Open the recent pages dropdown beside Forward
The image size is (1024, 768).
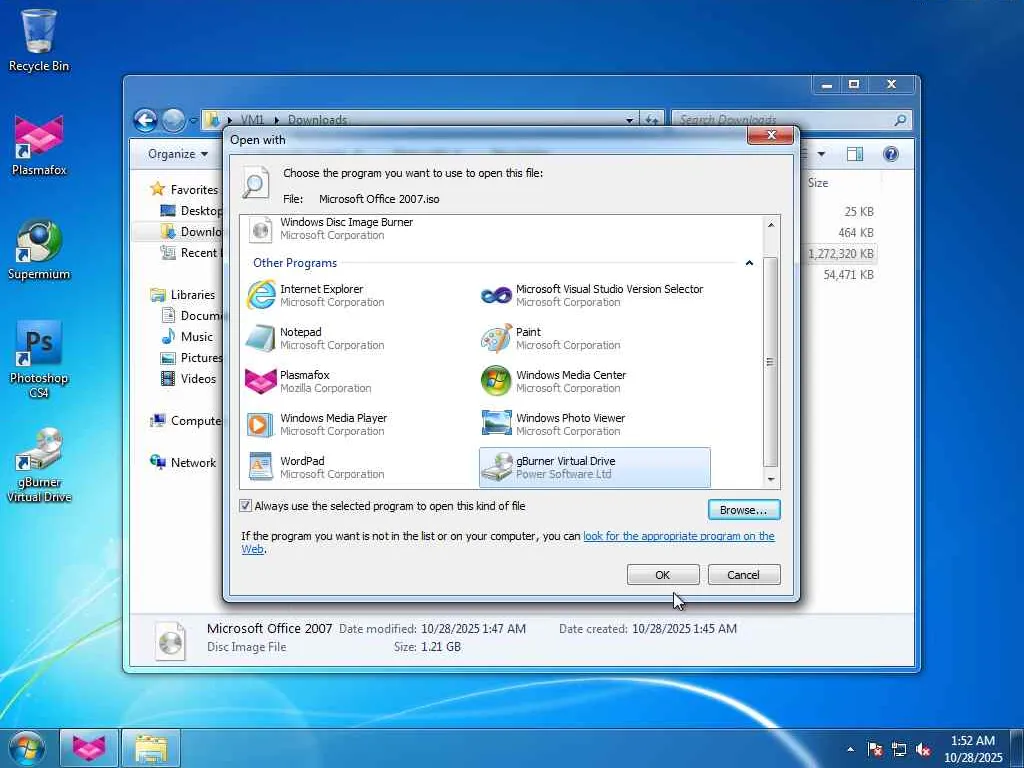coord(193,121)
